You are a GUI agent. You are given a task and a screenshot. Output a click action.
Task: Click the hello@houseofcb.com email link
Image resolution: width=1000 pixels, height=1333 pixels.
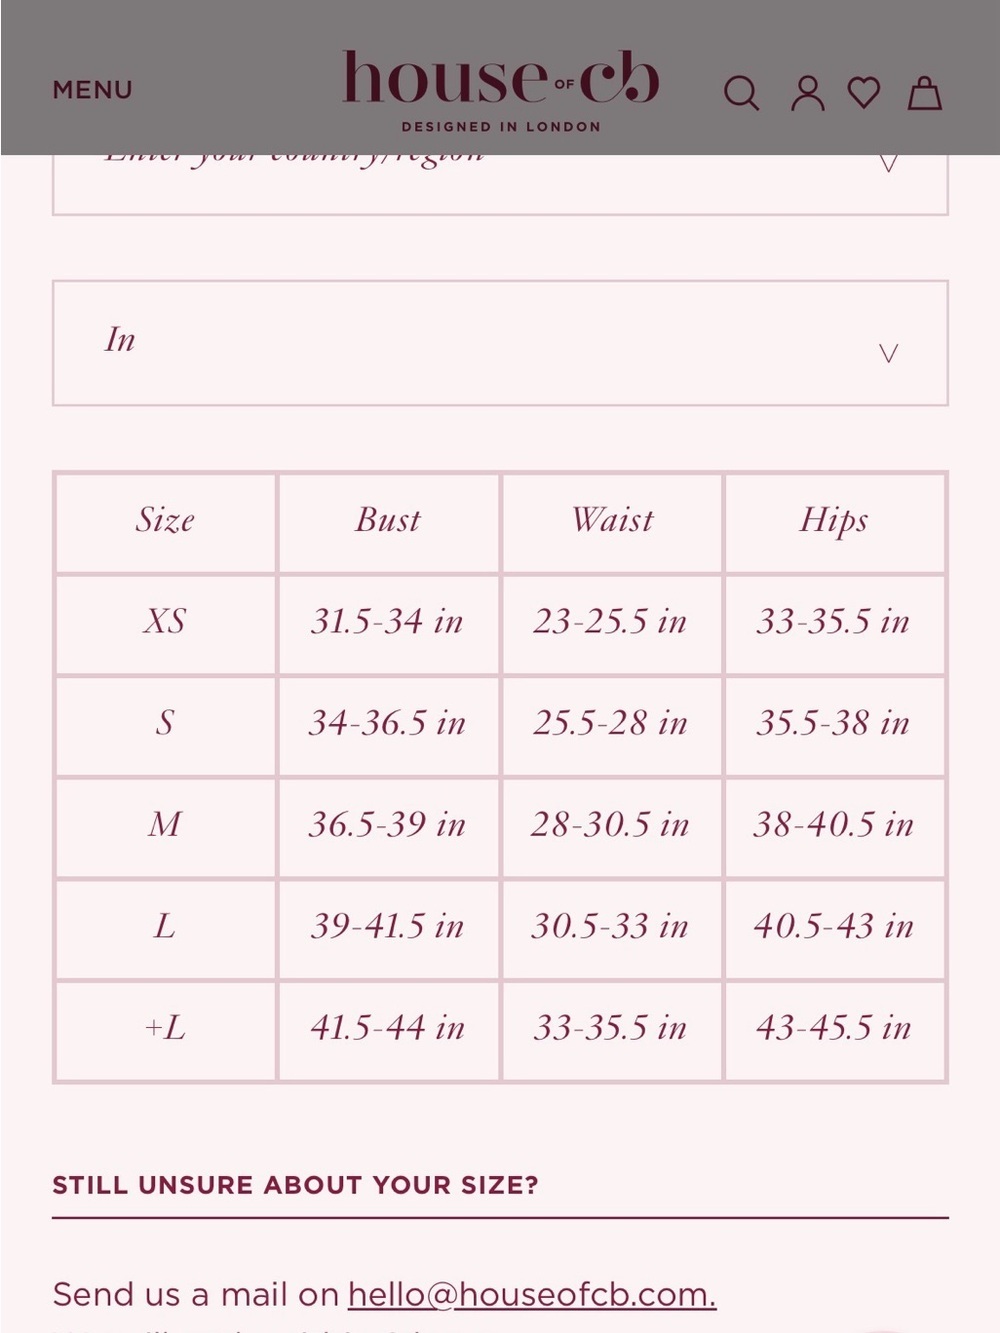click(x=532, y=1294)
